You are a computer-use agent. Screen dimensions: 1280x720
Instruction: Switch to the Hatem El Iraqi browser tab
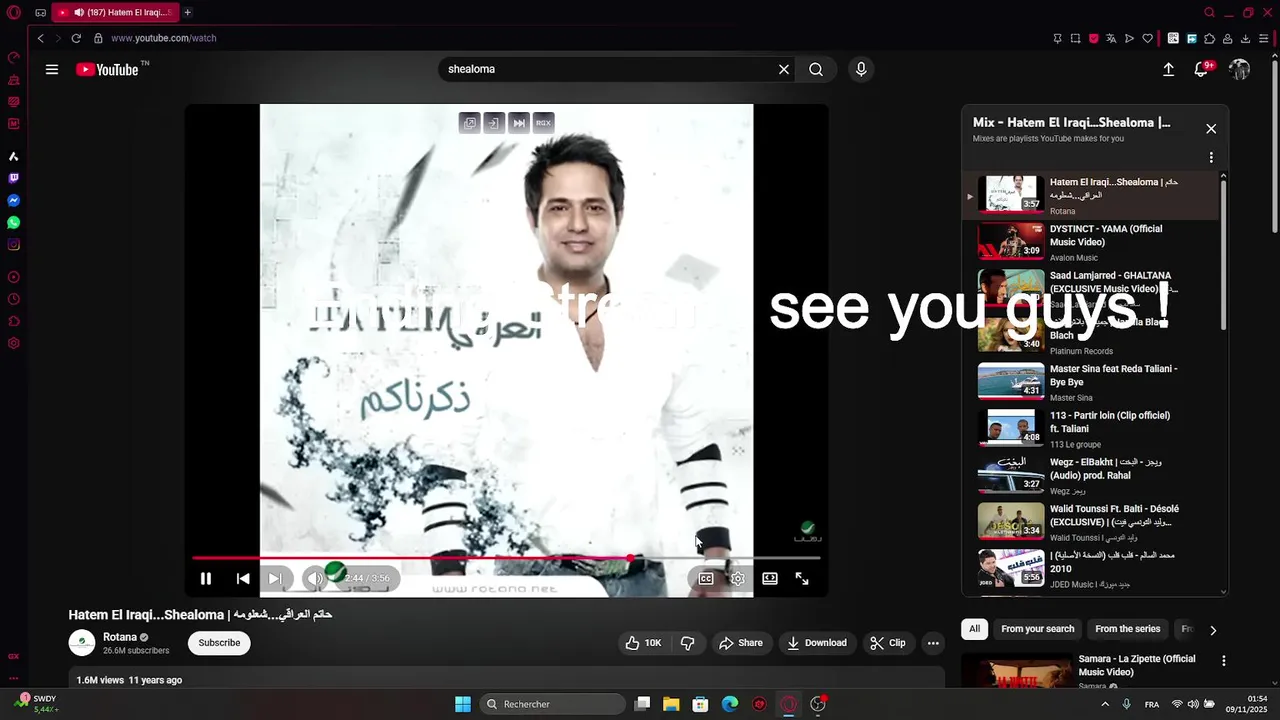click(x=114, y=12)
